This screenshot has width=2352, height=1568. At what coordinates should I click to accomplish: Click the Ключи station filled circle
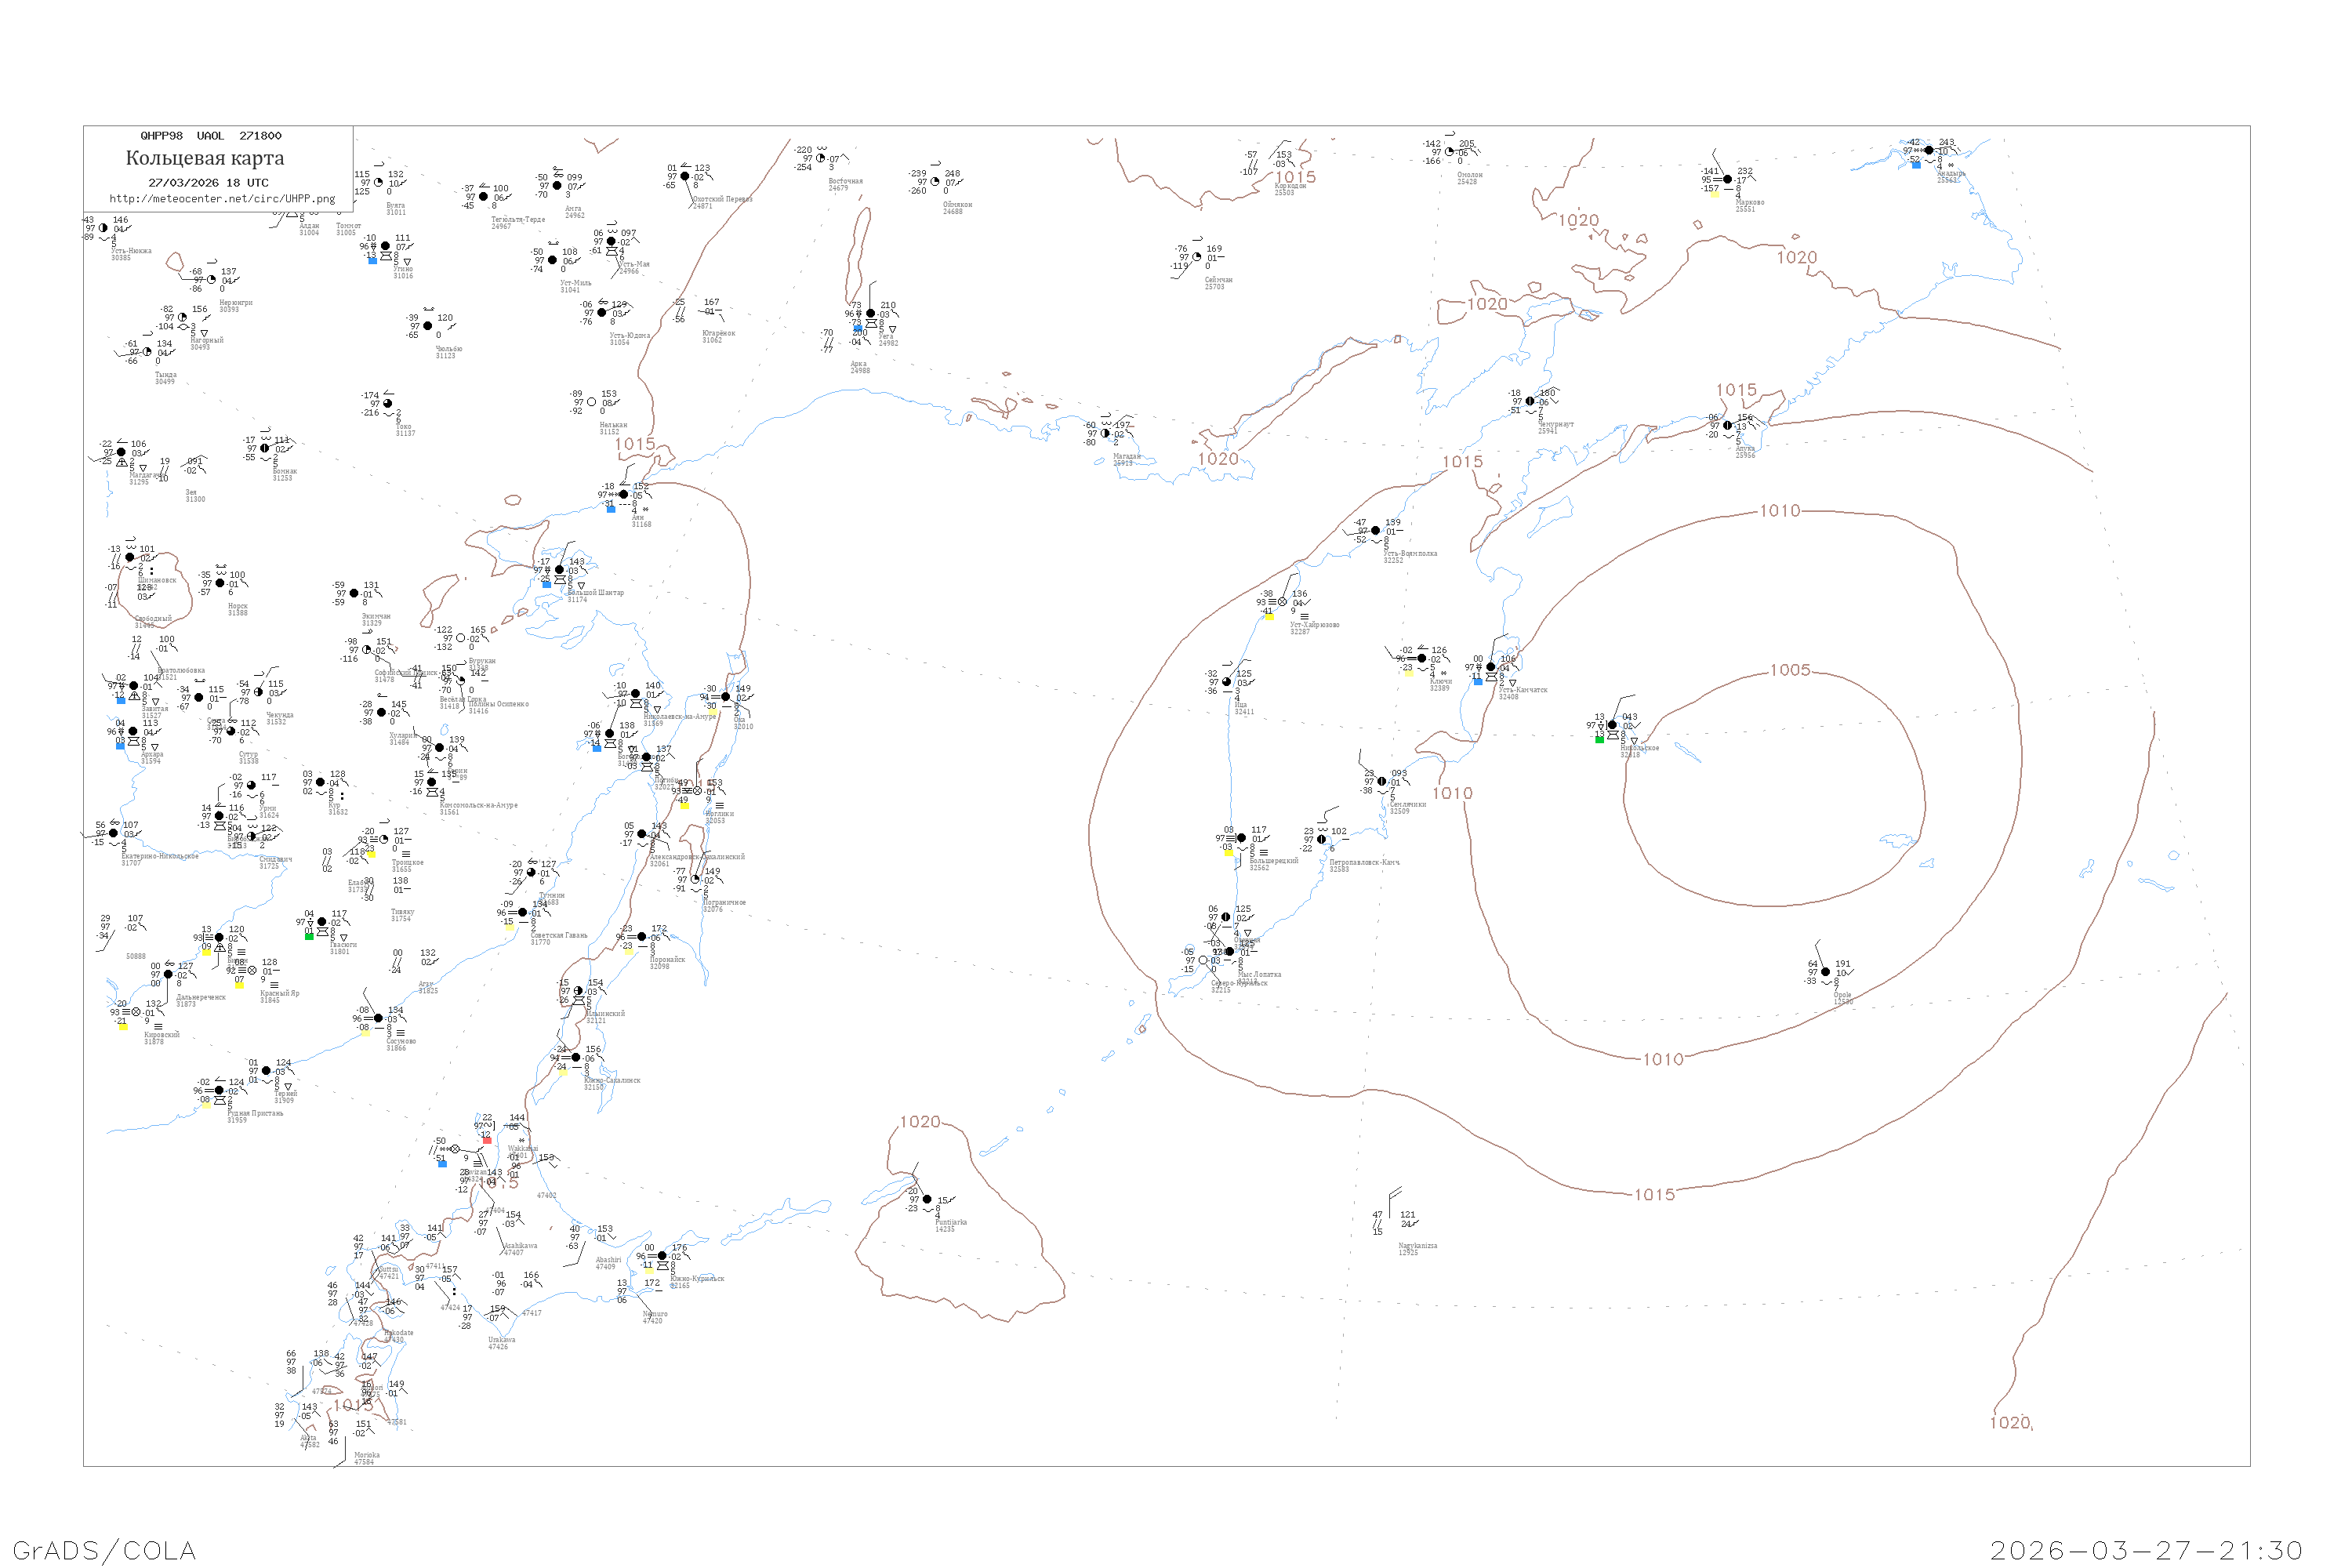coord(1421,658)
